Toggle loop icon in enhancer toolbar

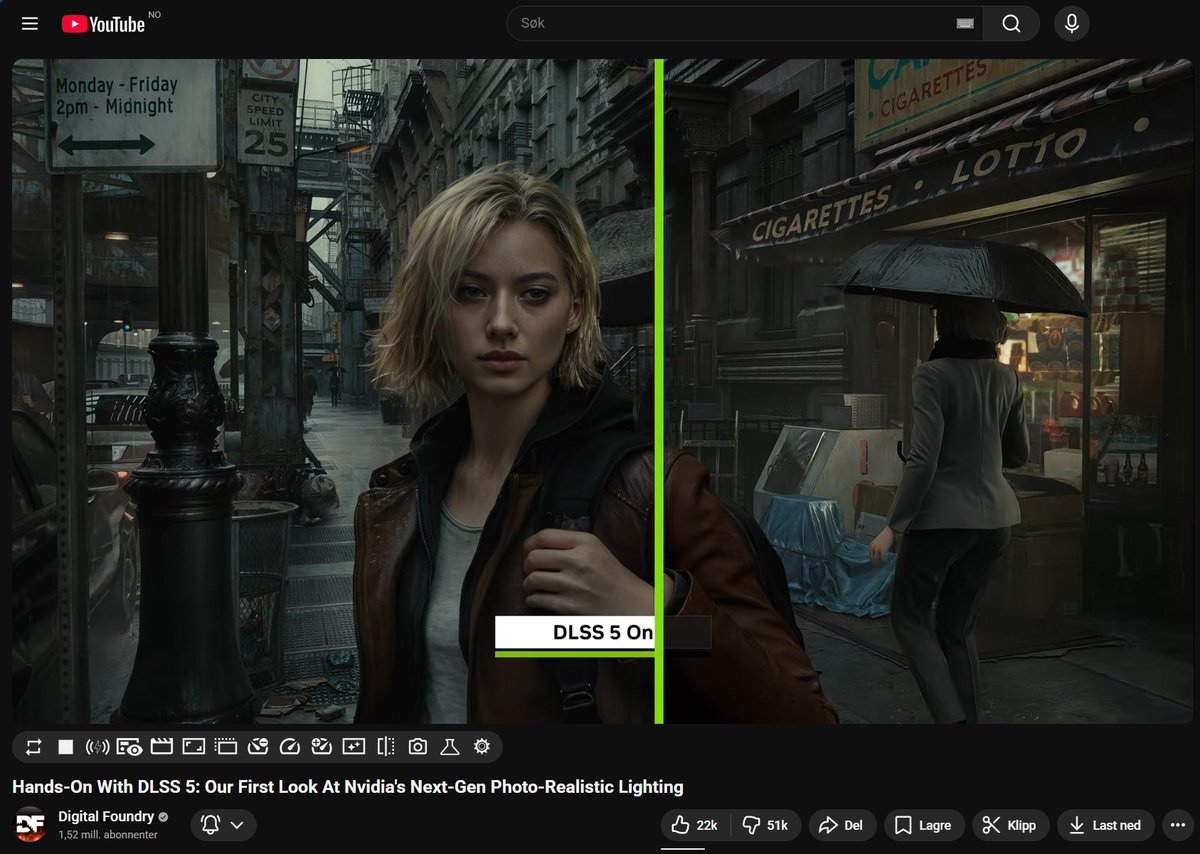(x=34, y=747)
